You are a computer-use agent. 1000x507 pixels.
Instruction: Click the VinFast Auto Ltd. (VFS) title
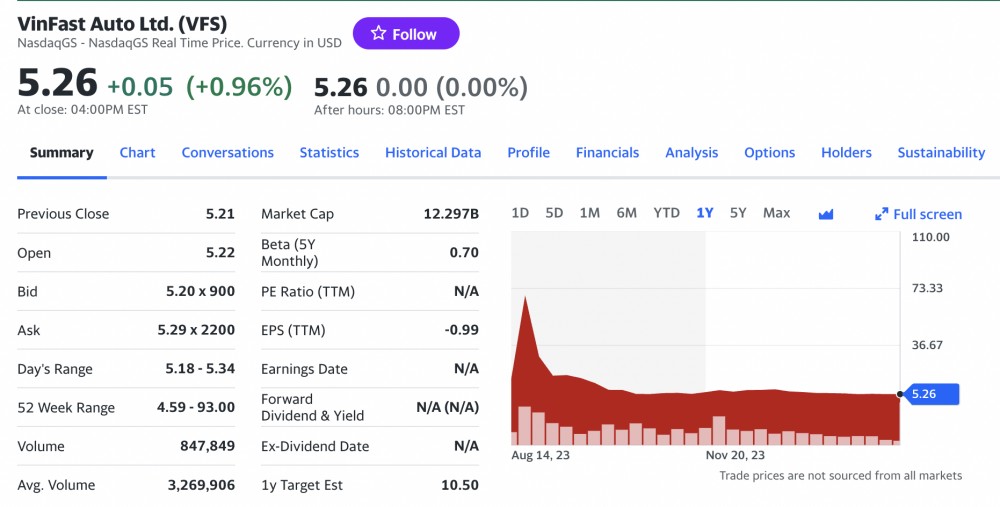click(x=122, y=24)
